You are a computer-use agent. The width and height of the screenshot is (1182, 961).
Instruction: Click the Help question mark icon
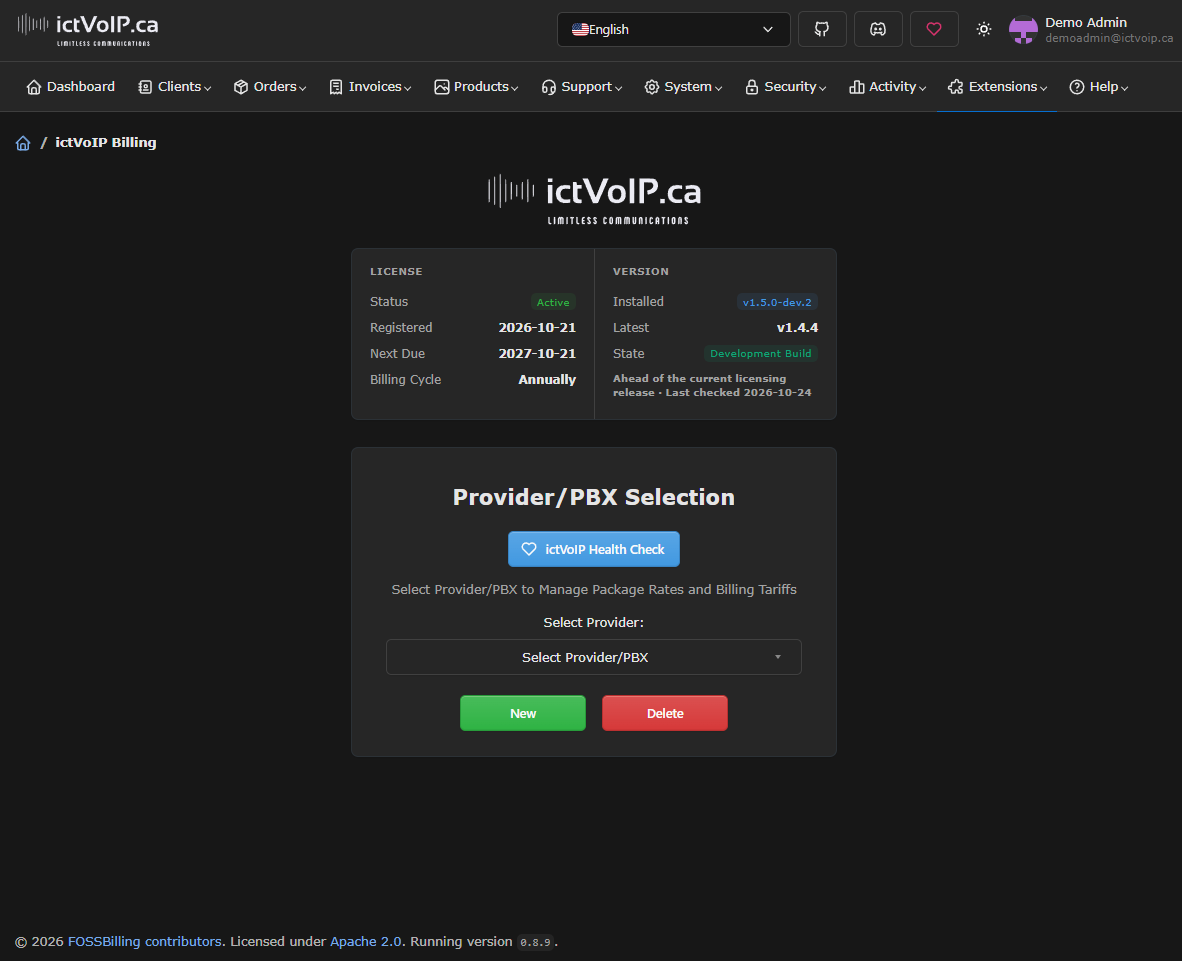1076,87
